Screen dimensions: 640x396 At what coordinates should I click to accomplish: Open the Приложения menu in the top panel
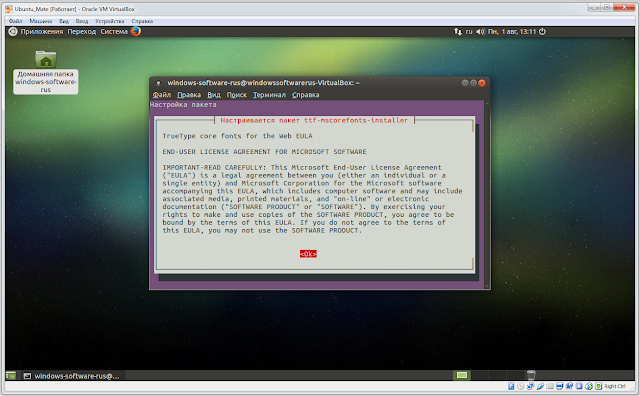coord(42,31)
